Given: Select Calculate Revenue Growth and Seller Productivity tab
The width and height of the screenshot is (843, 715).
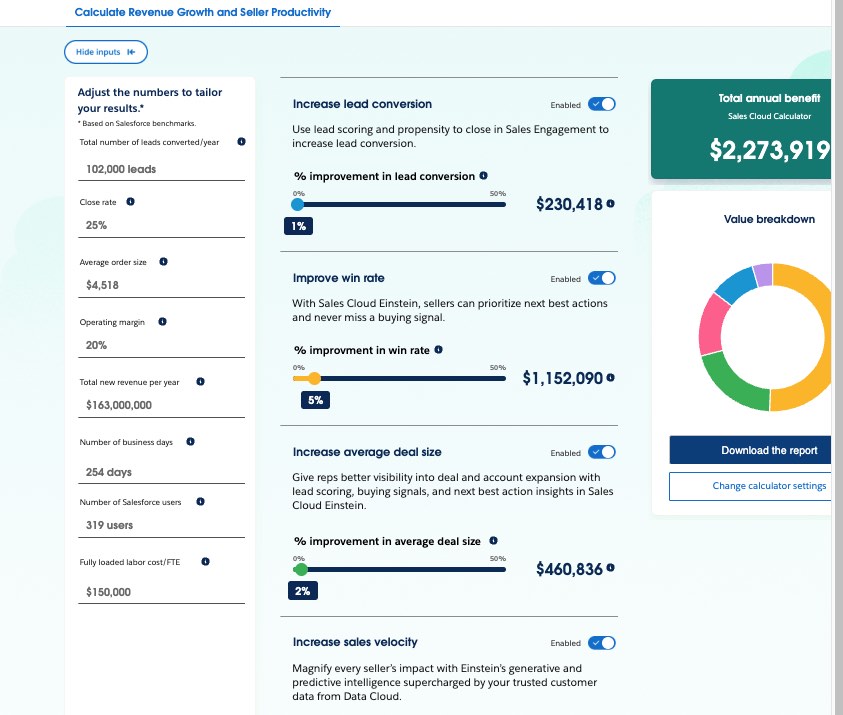Looking at the screenshot, I should point(203,12).
